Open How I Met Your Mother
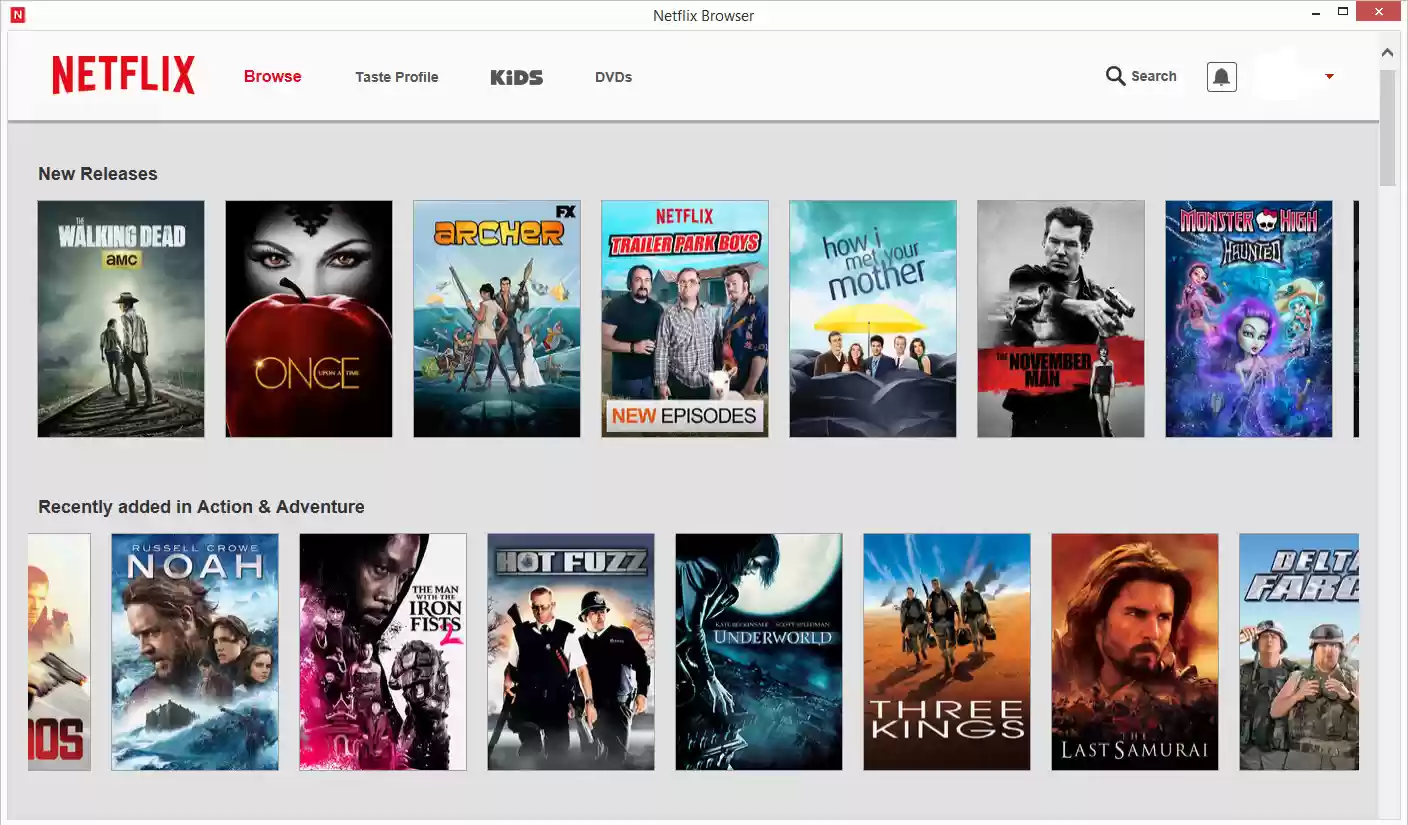This screenshot has width=1408, height=825. click(x=872, y=318)
